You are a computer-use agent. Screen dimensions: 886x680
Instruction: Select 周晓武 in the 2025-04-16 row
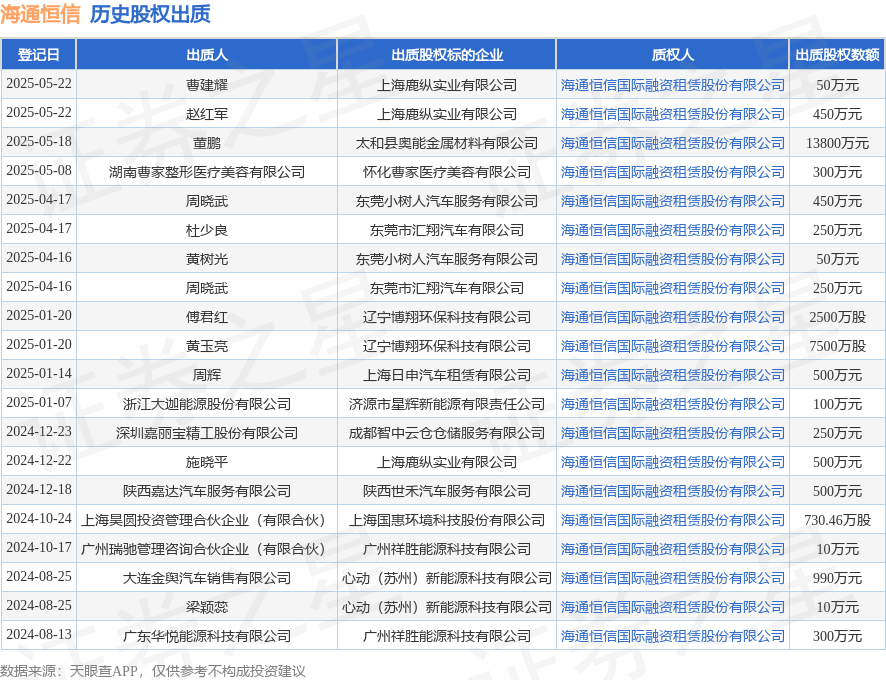coord(207,288)
